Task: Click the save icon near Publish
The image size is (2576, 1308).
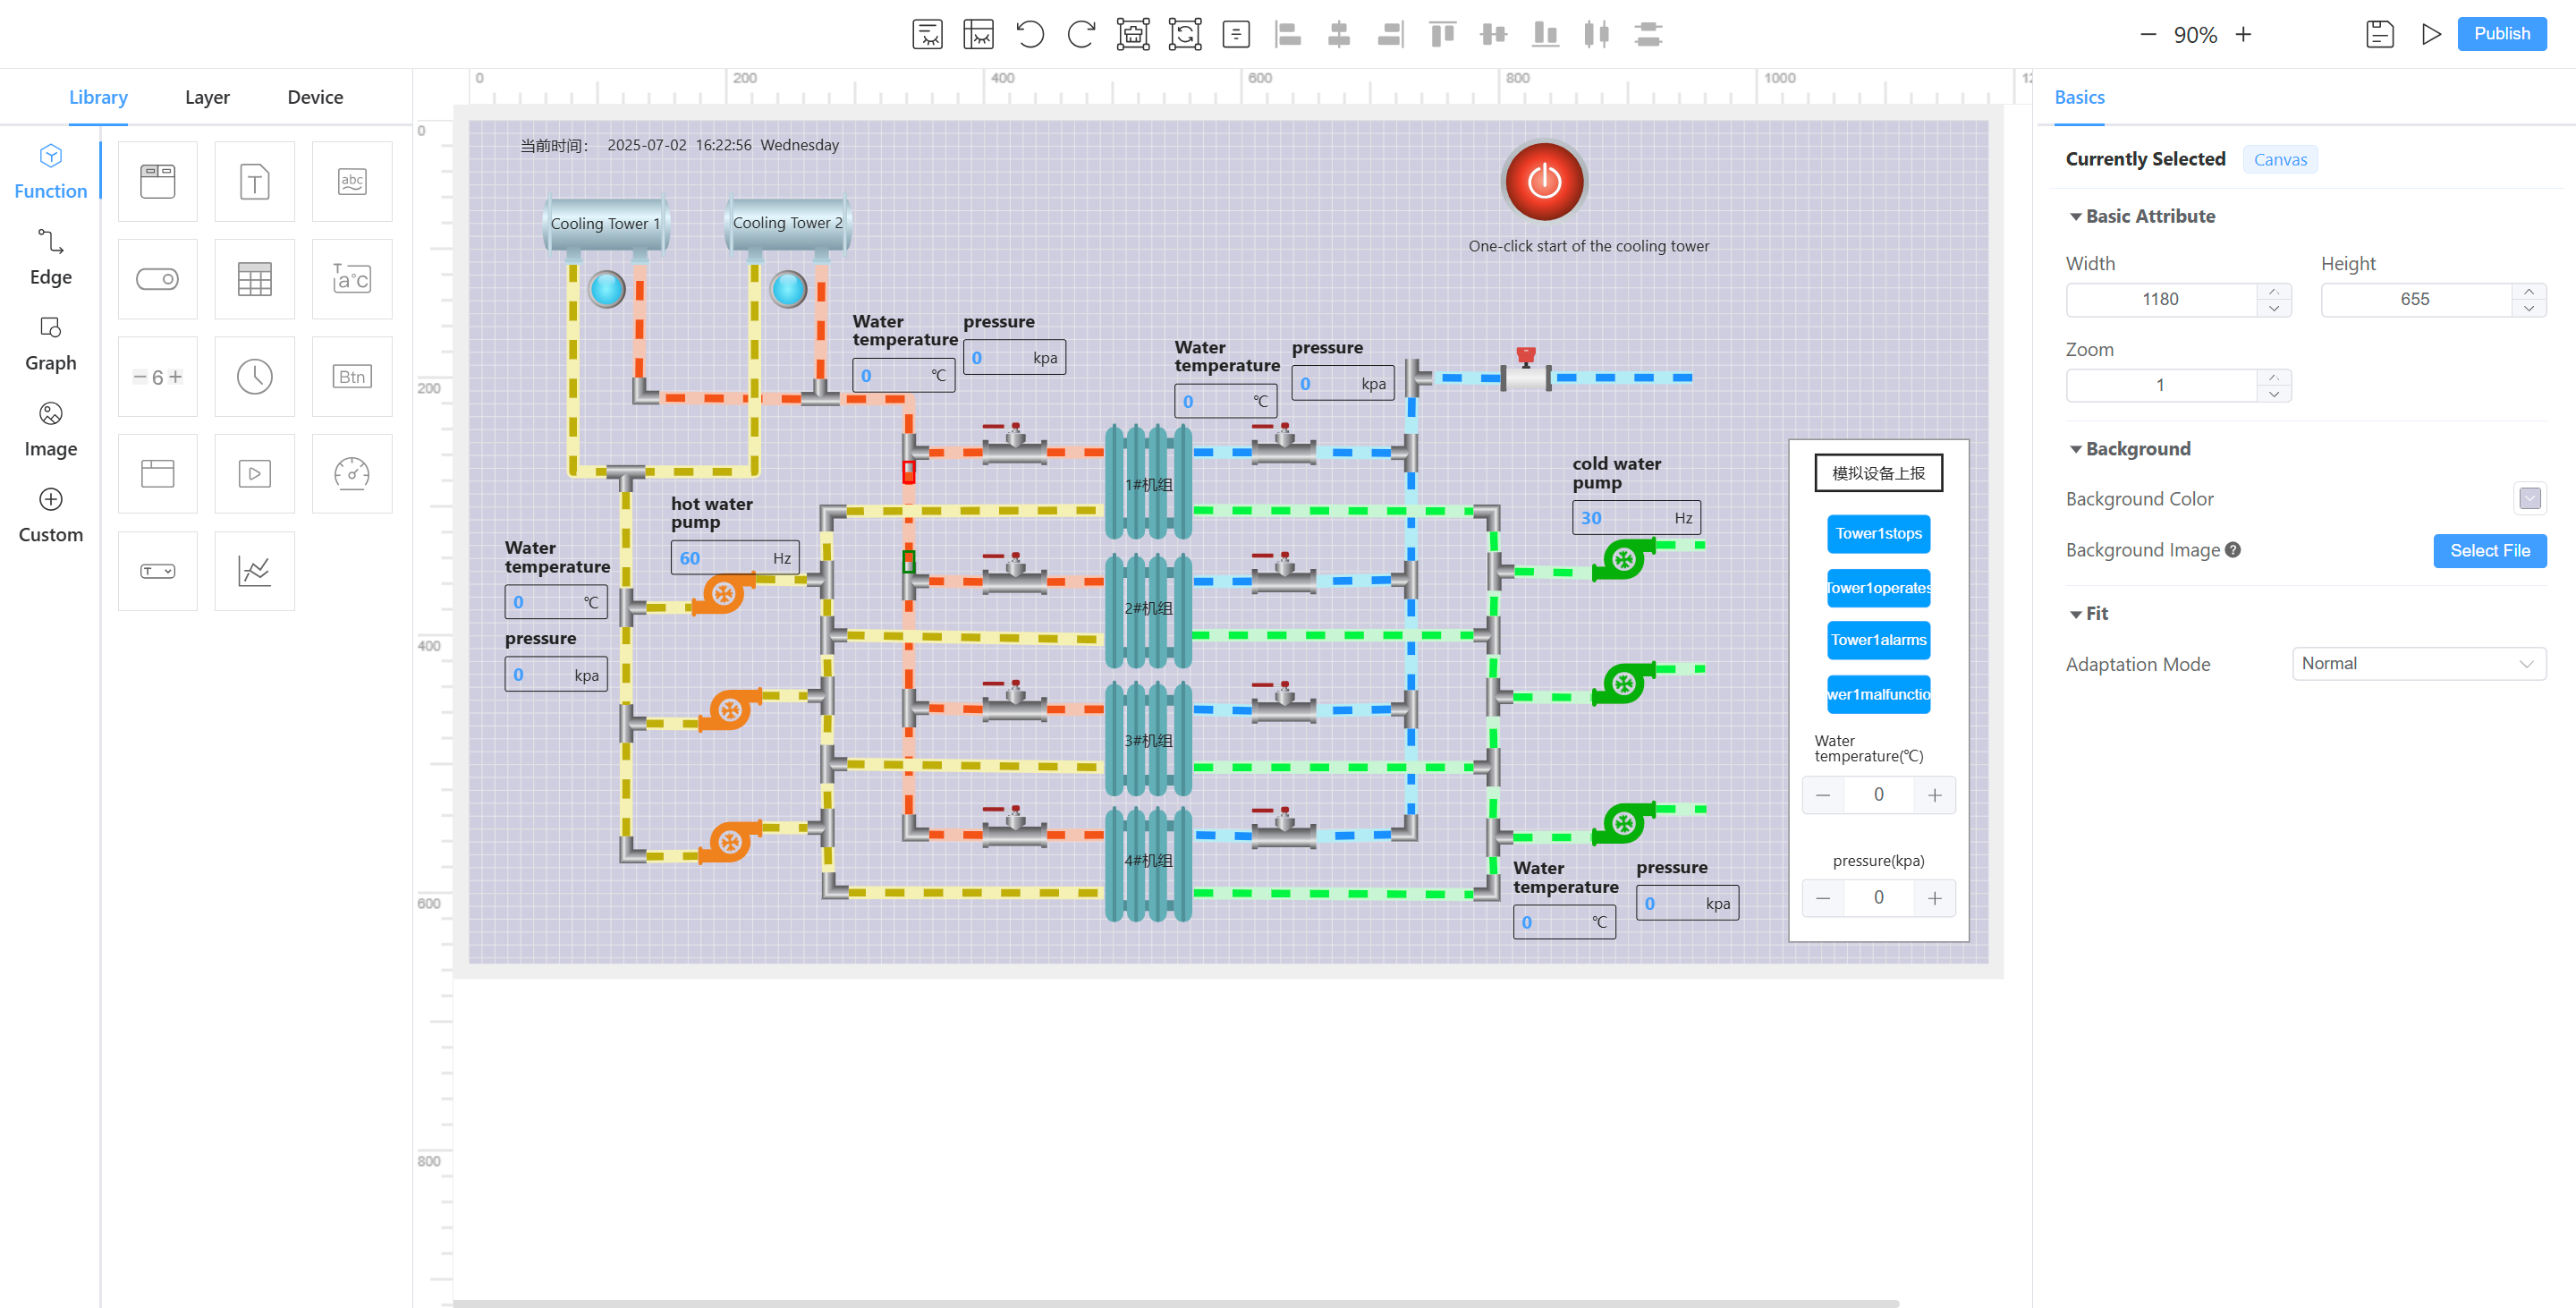Action: click(2379, 34)
